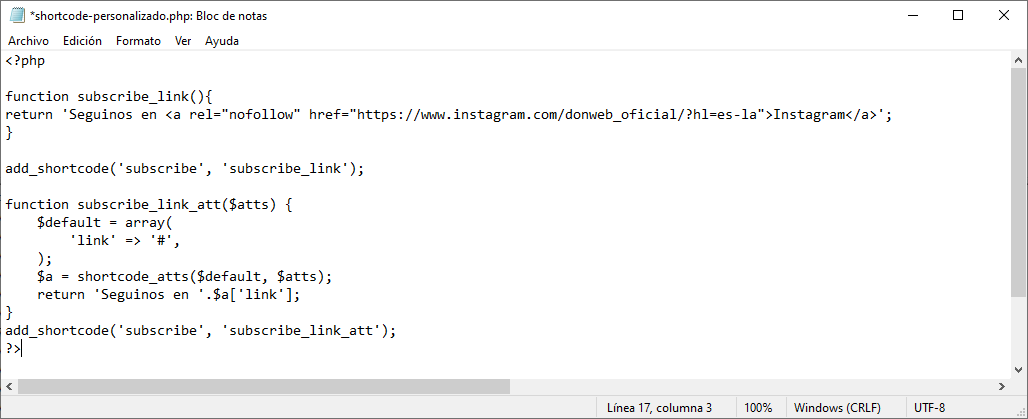1028x419 pixels.
Task: Click the Notepad icon in the title bar
Action: pos(16,15)
